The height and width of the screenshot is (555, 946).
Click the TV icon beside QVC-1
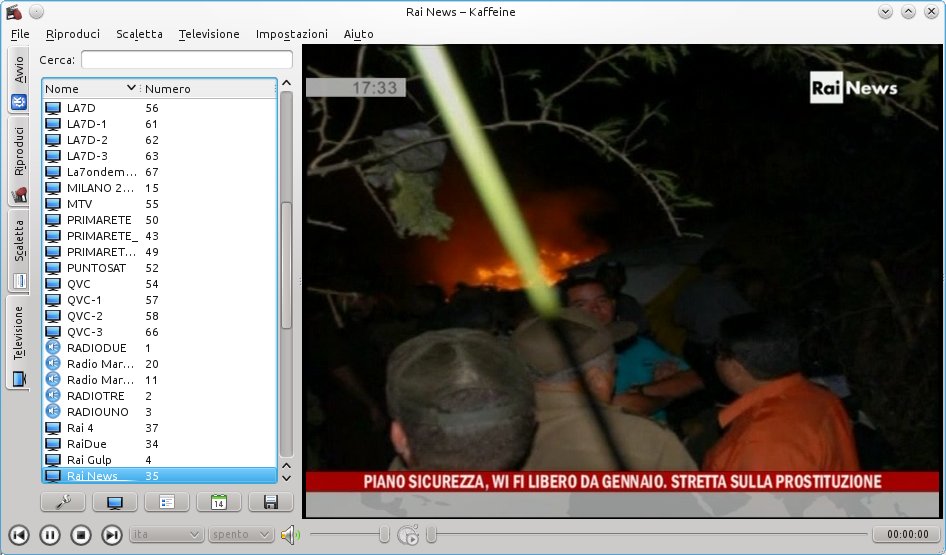53,300
